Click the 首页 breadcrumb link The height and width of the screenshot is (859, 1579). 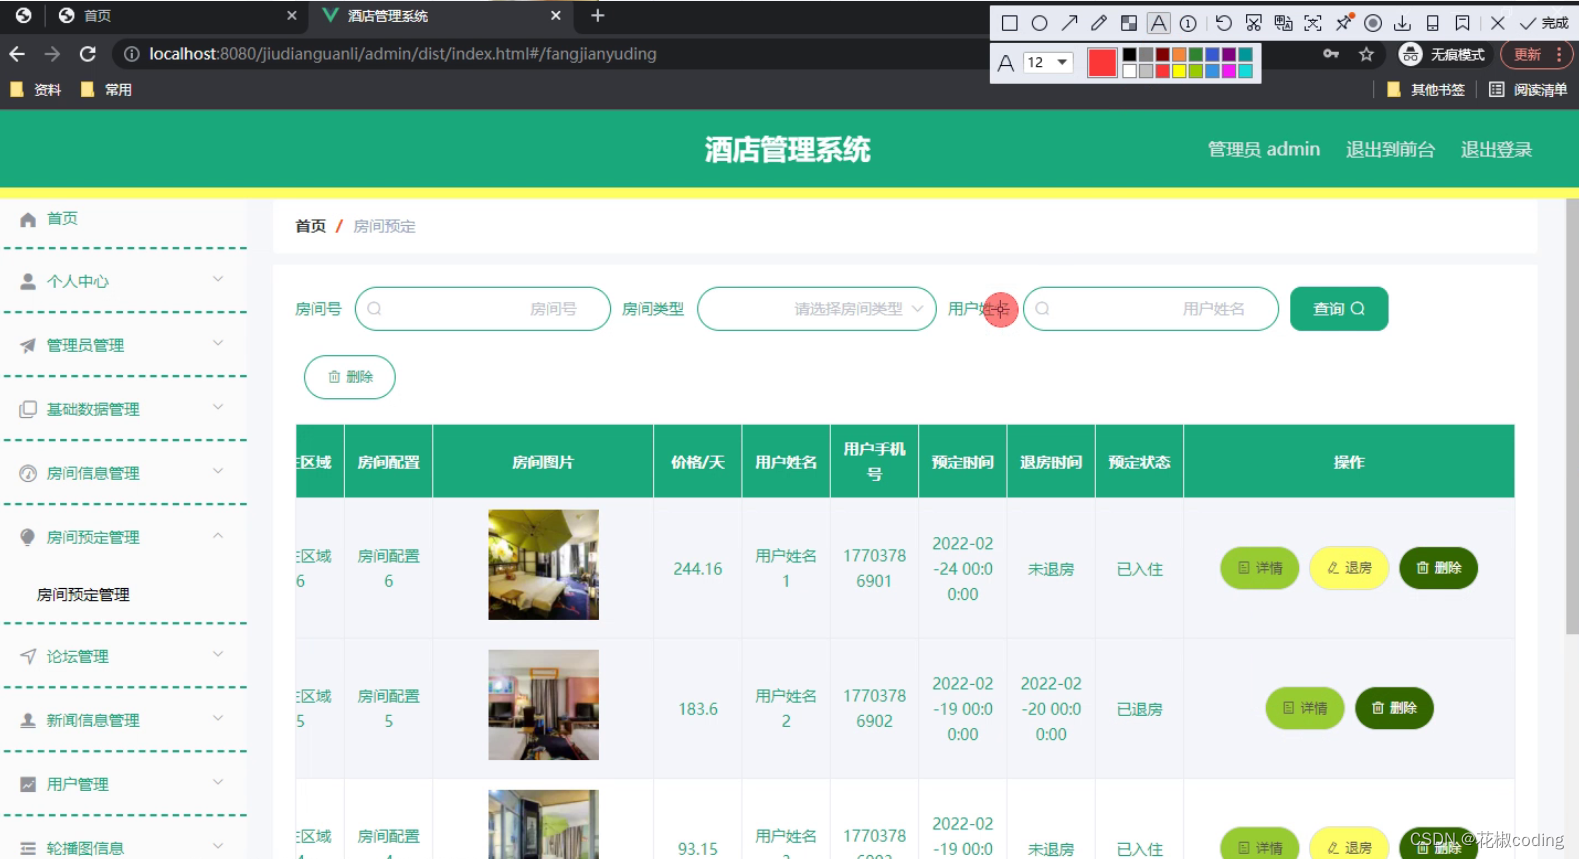[x=310, y=226]
